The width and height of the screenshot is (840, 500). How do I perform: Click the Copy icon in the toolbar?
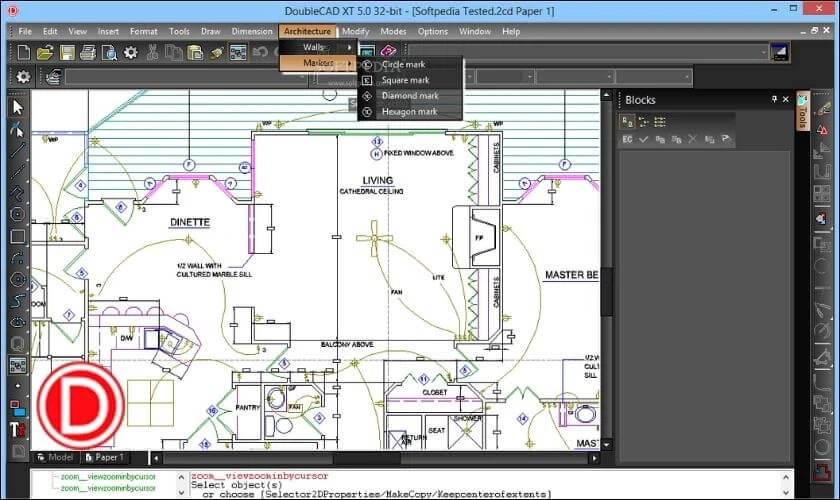click(x=174, y=52)
